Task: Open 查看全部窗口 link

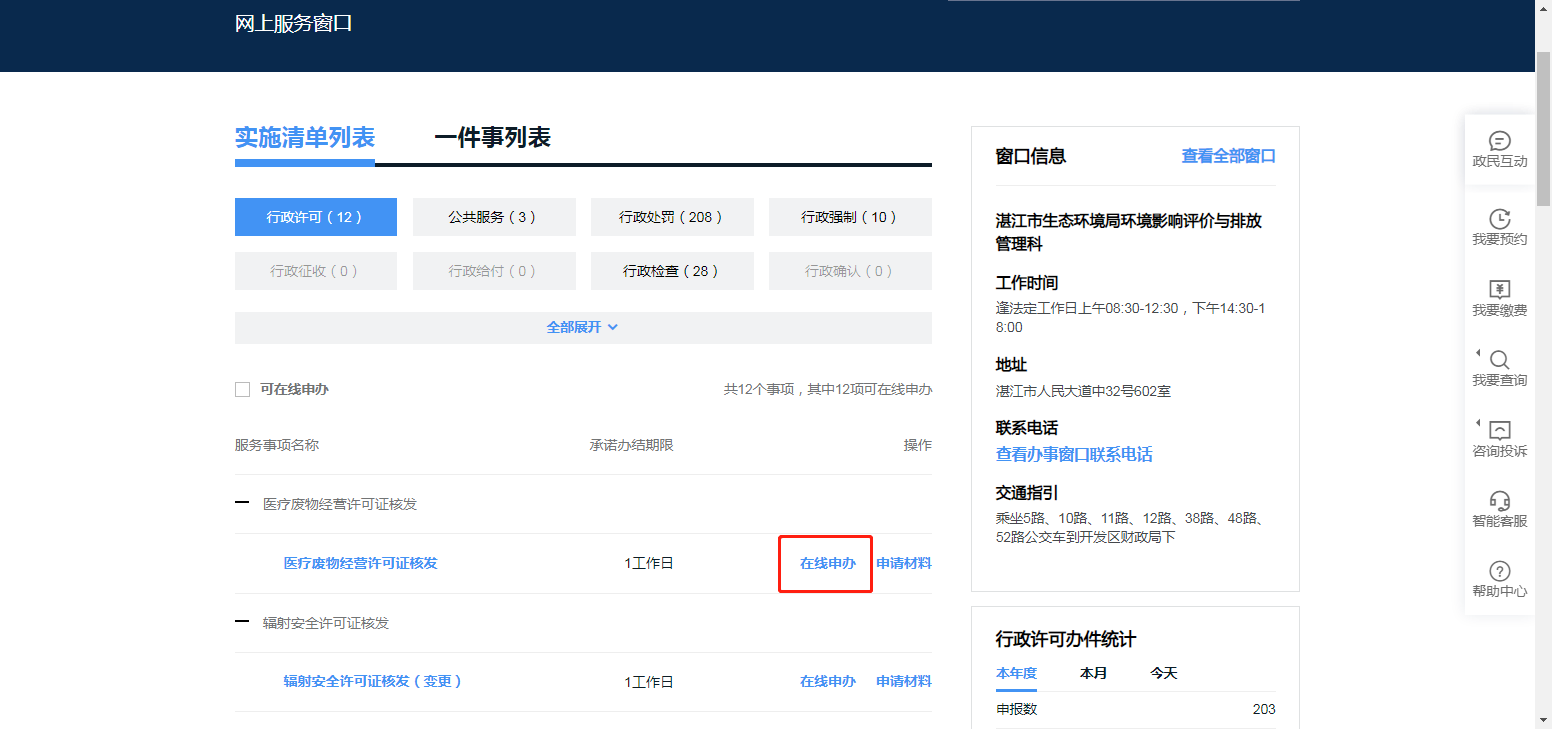Action: tap(1228, 156)
